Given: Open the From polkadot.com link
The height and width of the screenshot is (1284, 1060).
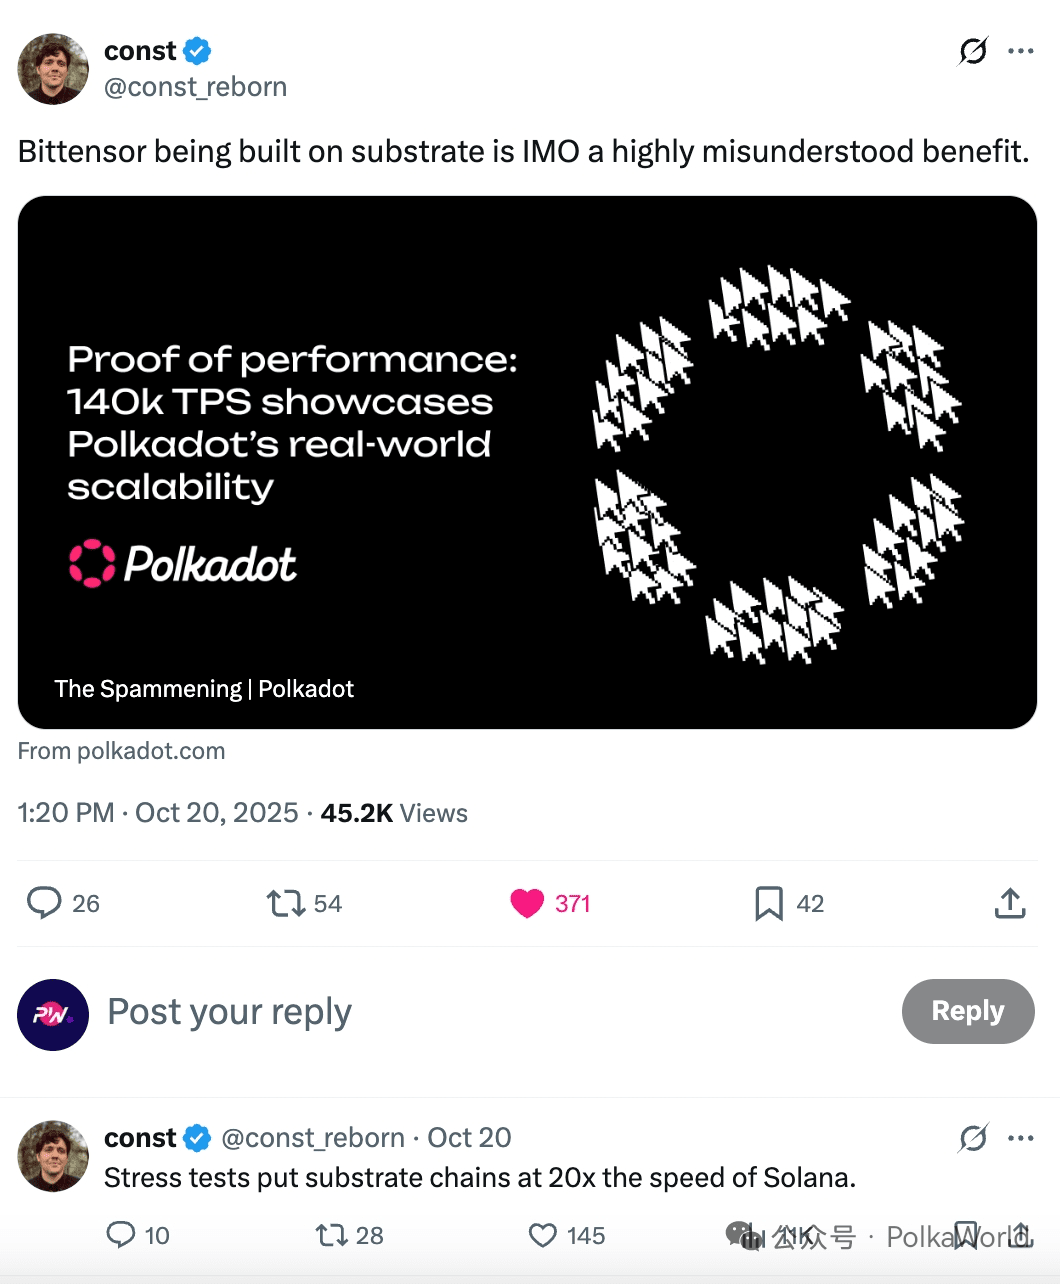Looking at the screenshot, I should [x=121, y=751].
